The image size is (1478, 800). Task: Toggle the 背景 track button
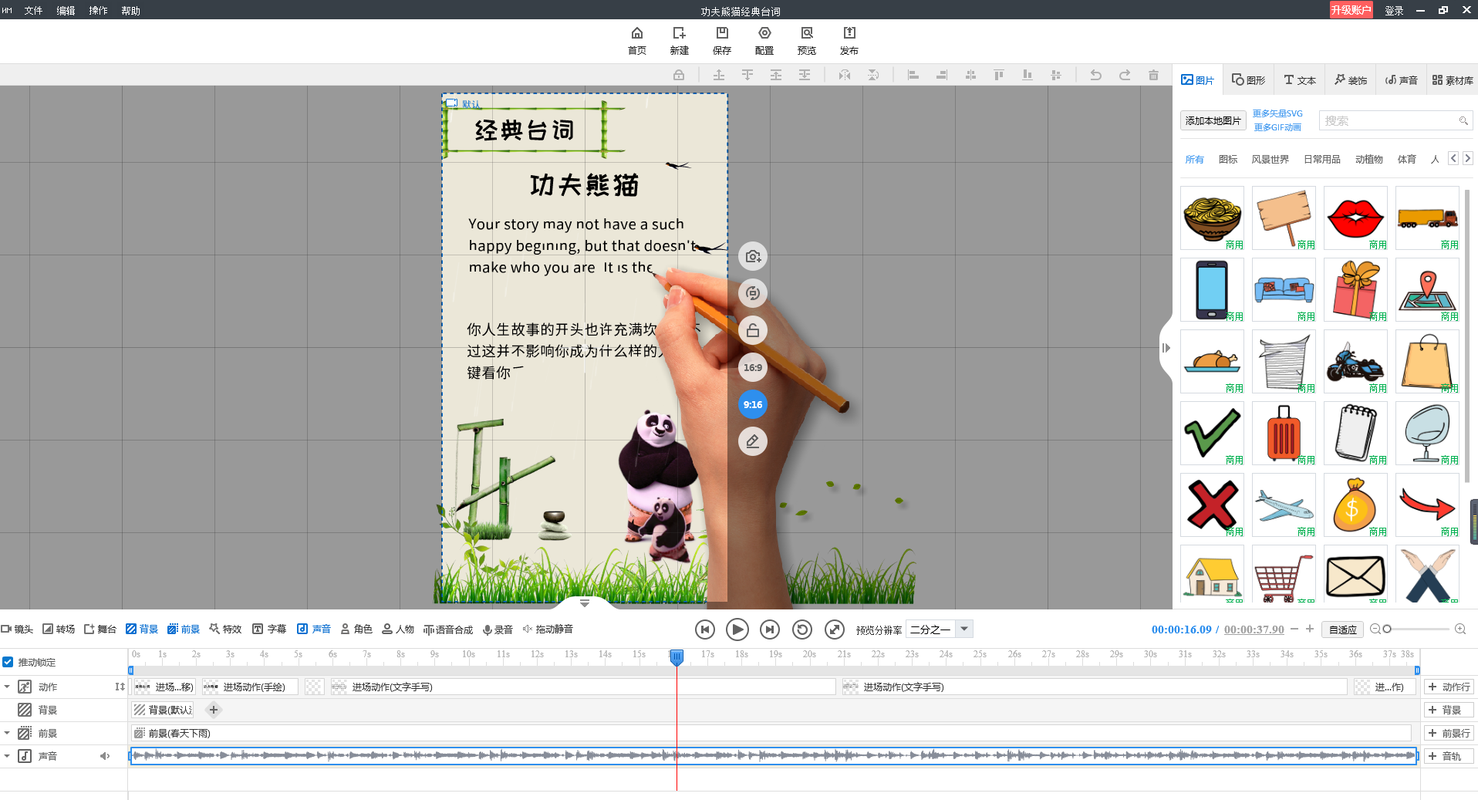click(142, 629)
